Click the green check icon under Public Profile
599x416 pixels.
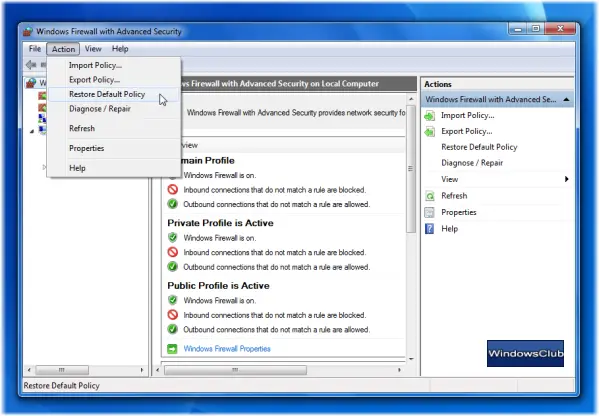tap(173, 329)
